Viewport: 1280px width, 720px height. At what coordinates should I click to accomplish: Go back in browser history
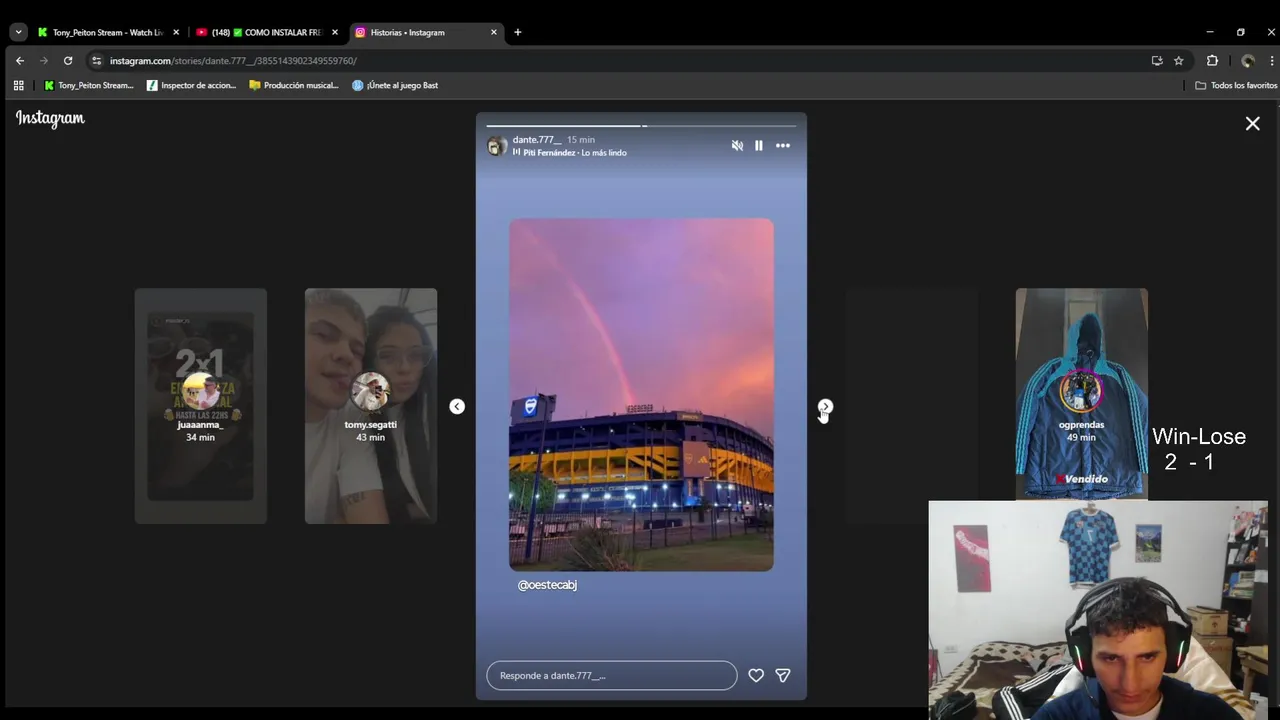pyautogui.click(x=20, y=61)
